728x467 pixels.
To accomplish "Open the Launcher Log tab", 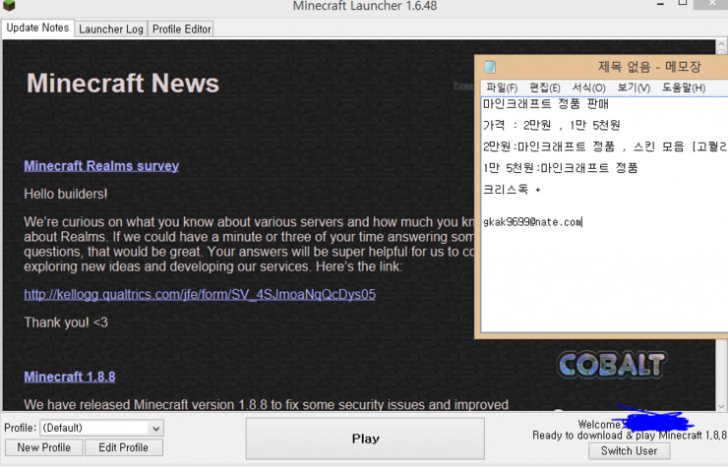I will pyautogui.click(x=110, y=29).
